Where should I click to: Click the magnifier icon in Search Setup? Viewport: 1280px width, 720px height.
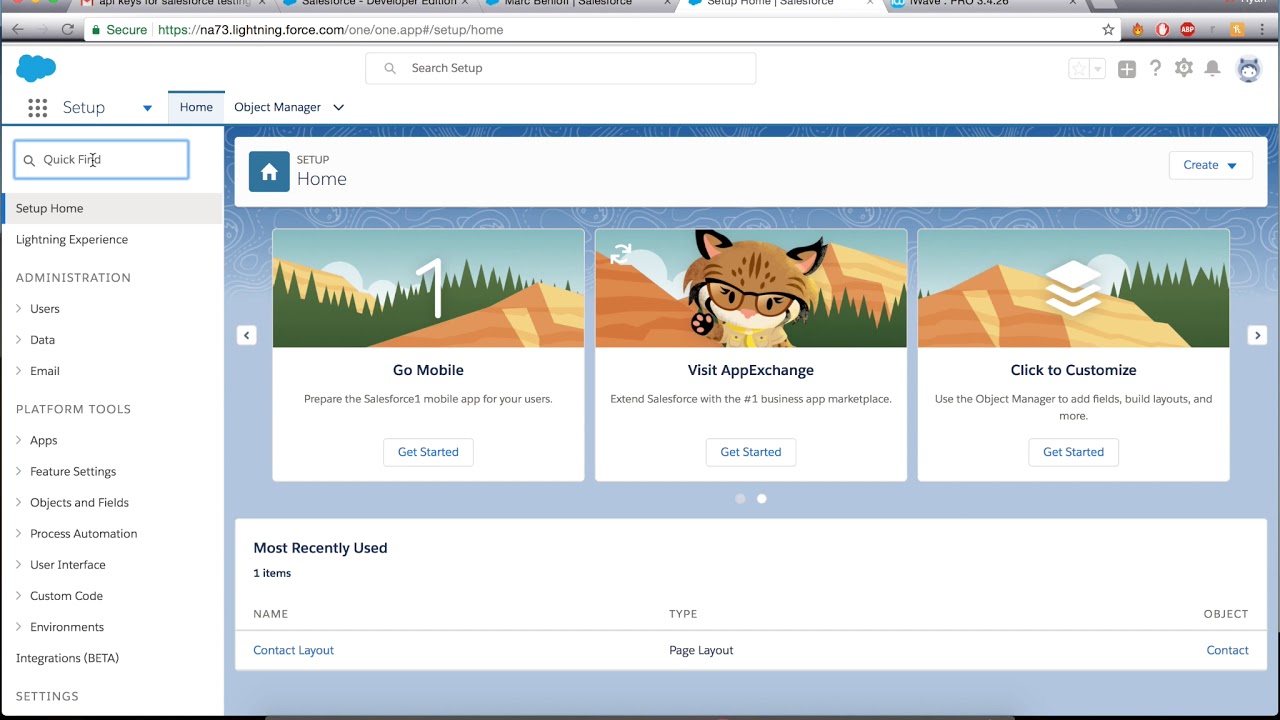pyautogui.click(x=390, y=68)
